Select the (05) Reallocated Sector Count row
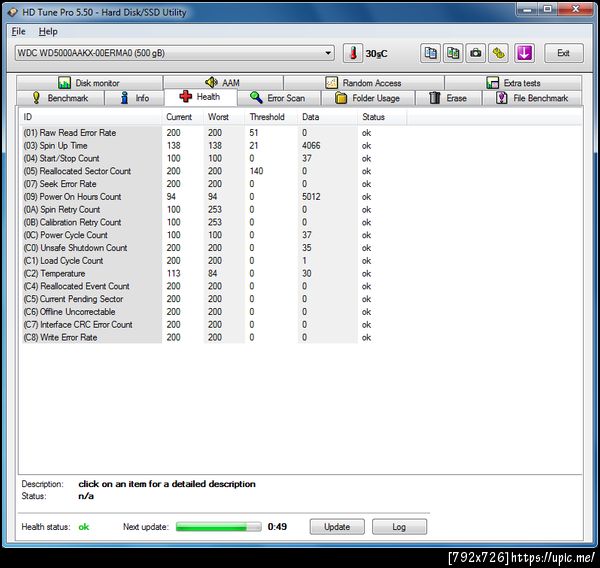 [x=214, y=171]
